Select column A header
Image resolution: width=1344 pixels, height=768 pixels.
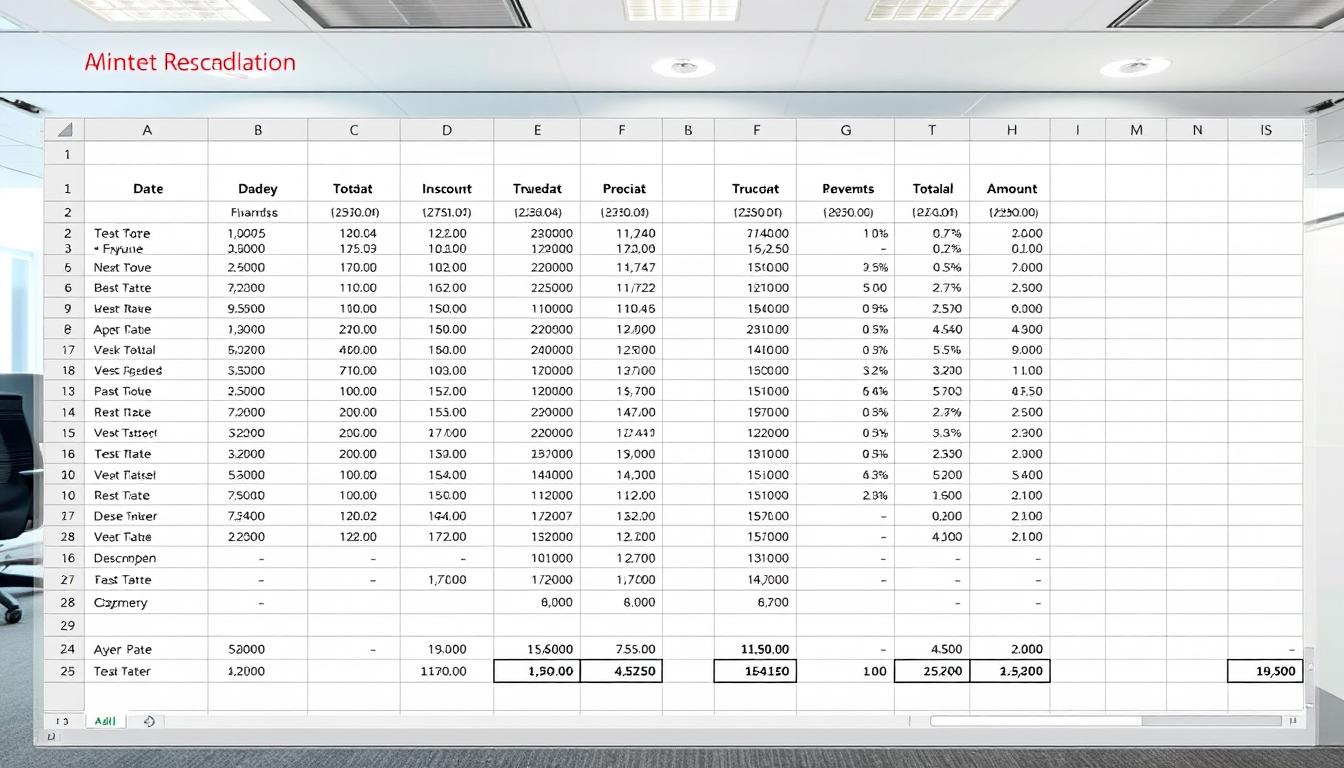click(147, 130)
